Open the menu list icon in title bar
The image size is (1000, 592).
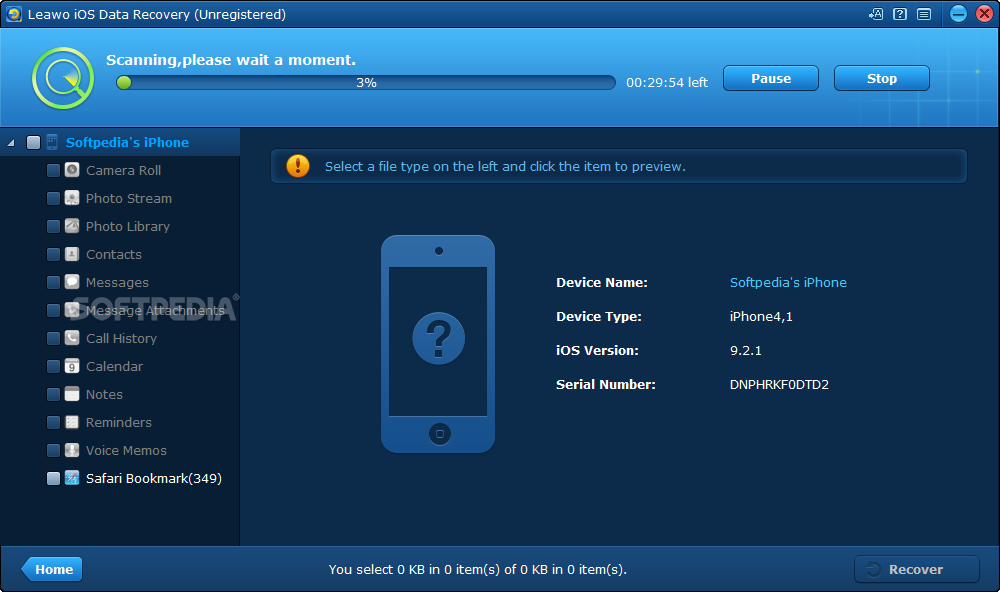coord(924,14)
